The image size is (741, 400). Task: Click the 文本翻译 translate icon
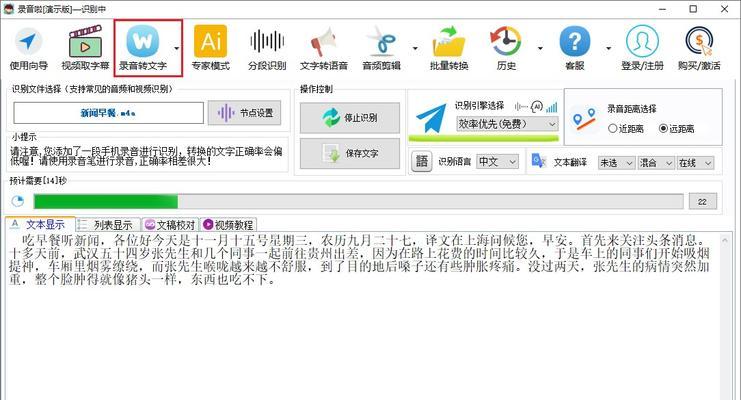[x=539, y=161]
